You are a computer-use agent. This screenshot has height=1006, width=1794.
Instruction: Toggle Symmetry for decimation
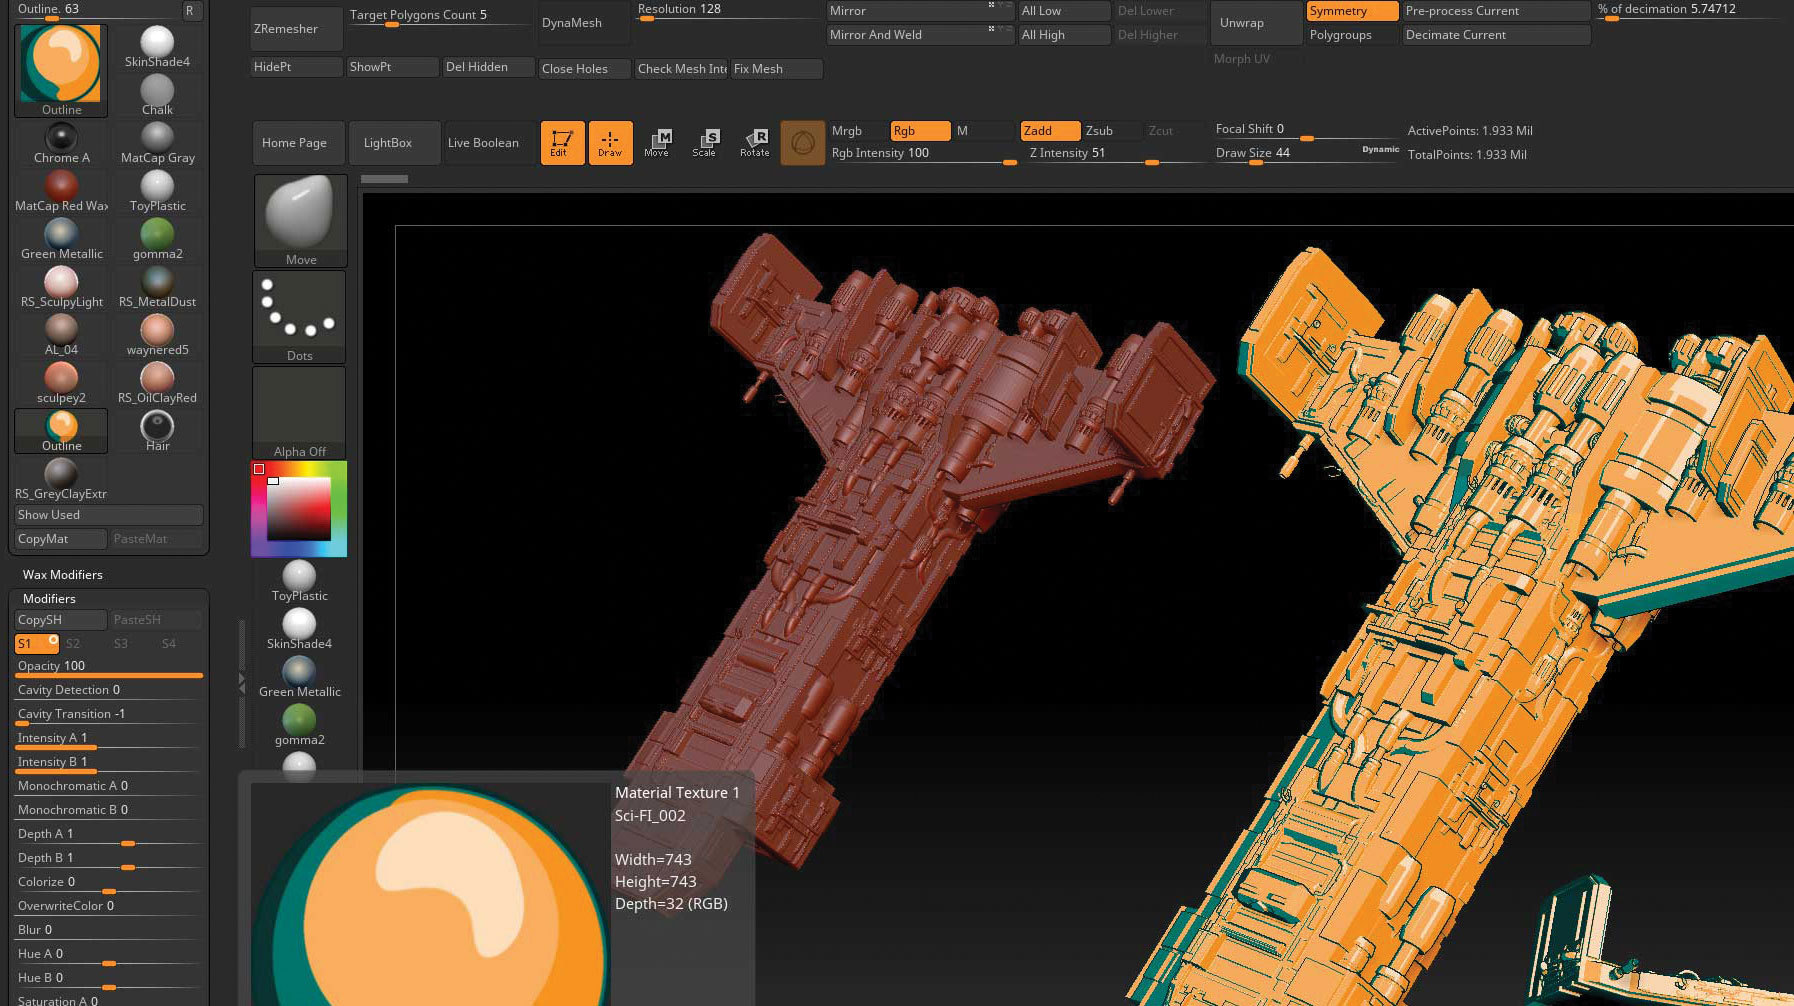pyautogui.click(x=1352, y=11)
